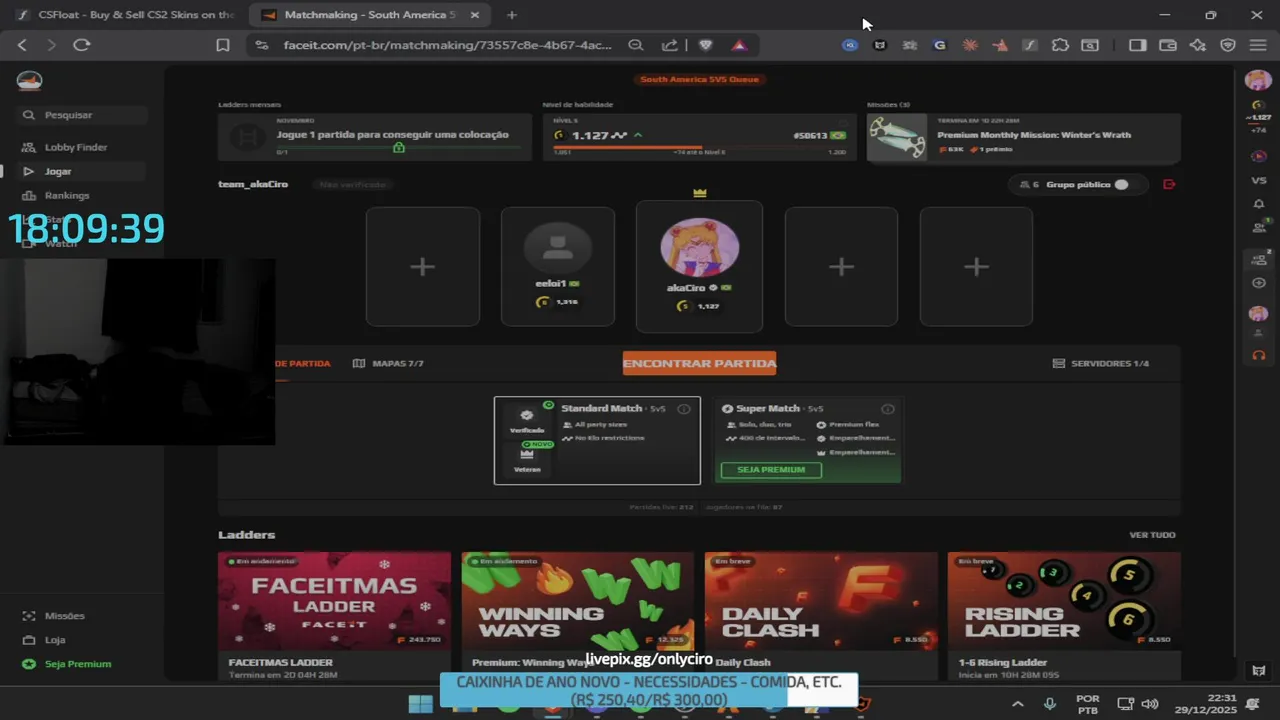
Task: Click the Pesquisar search field
Action: pyautogui.click(x=83, y=115)
